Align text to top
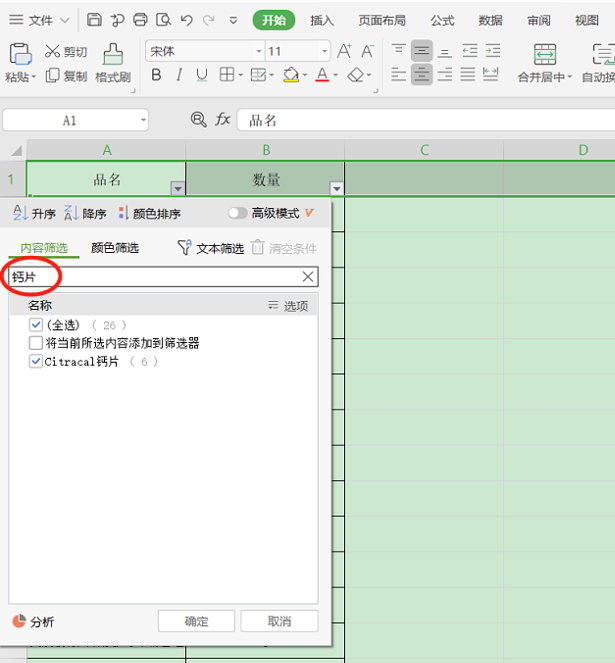 point(398,51)
